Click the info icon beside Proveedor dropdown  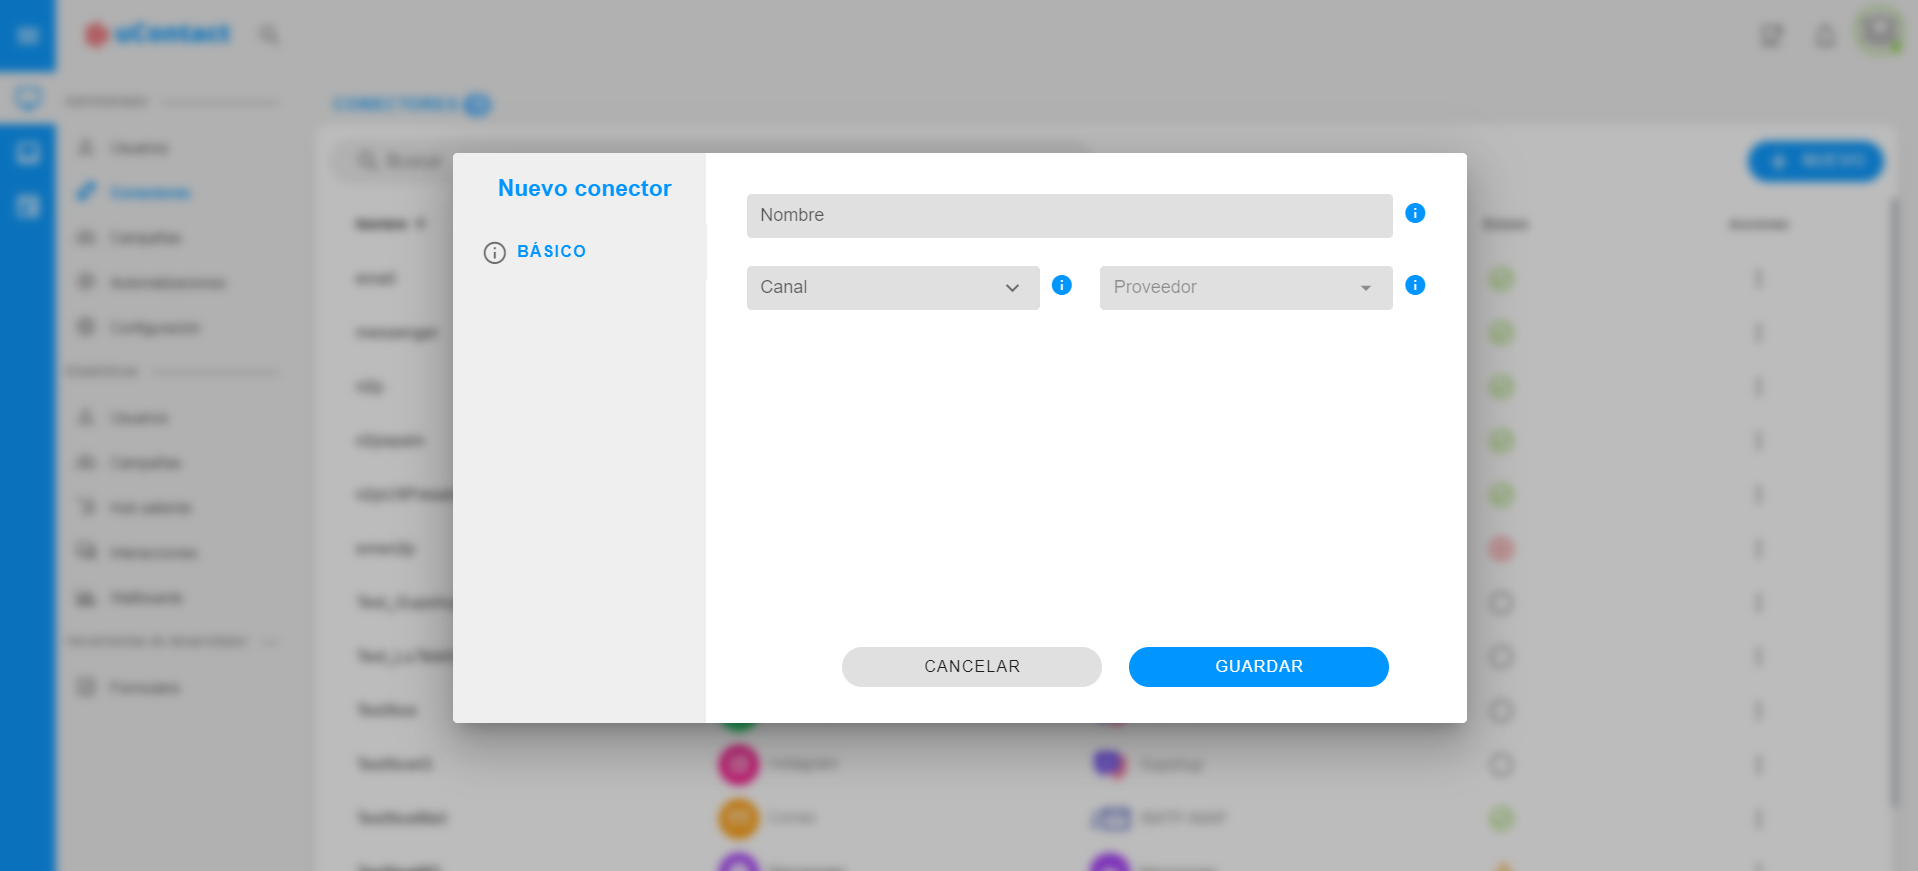coord(1415,285)
